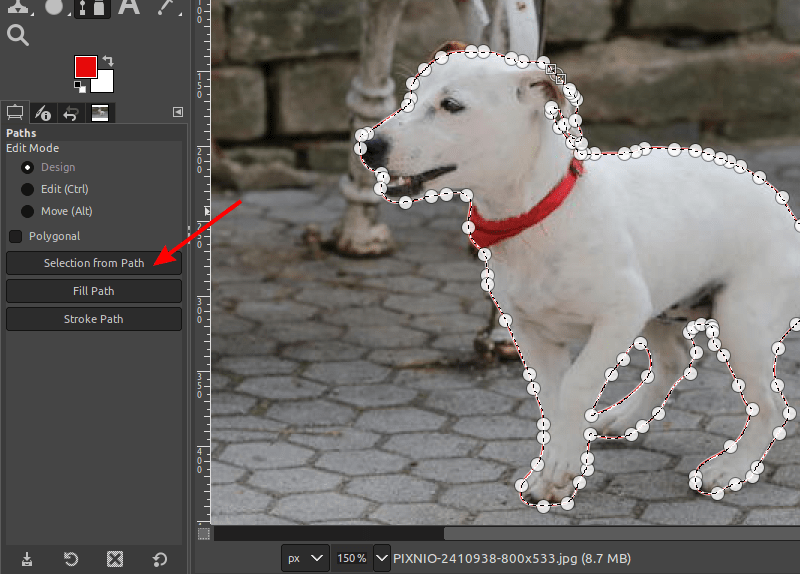Select the Zoom magnifier tool

coord(18,35)
